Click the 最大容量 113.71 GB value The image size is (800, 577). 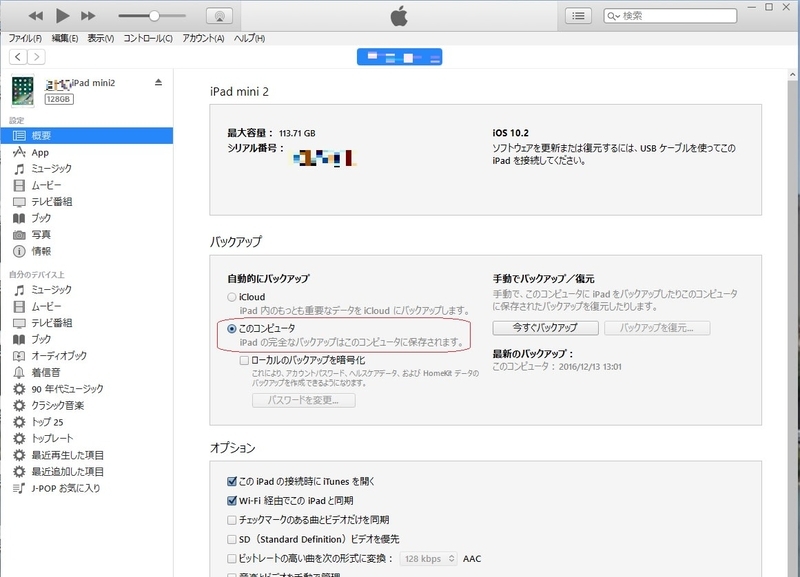click(297, 133)
